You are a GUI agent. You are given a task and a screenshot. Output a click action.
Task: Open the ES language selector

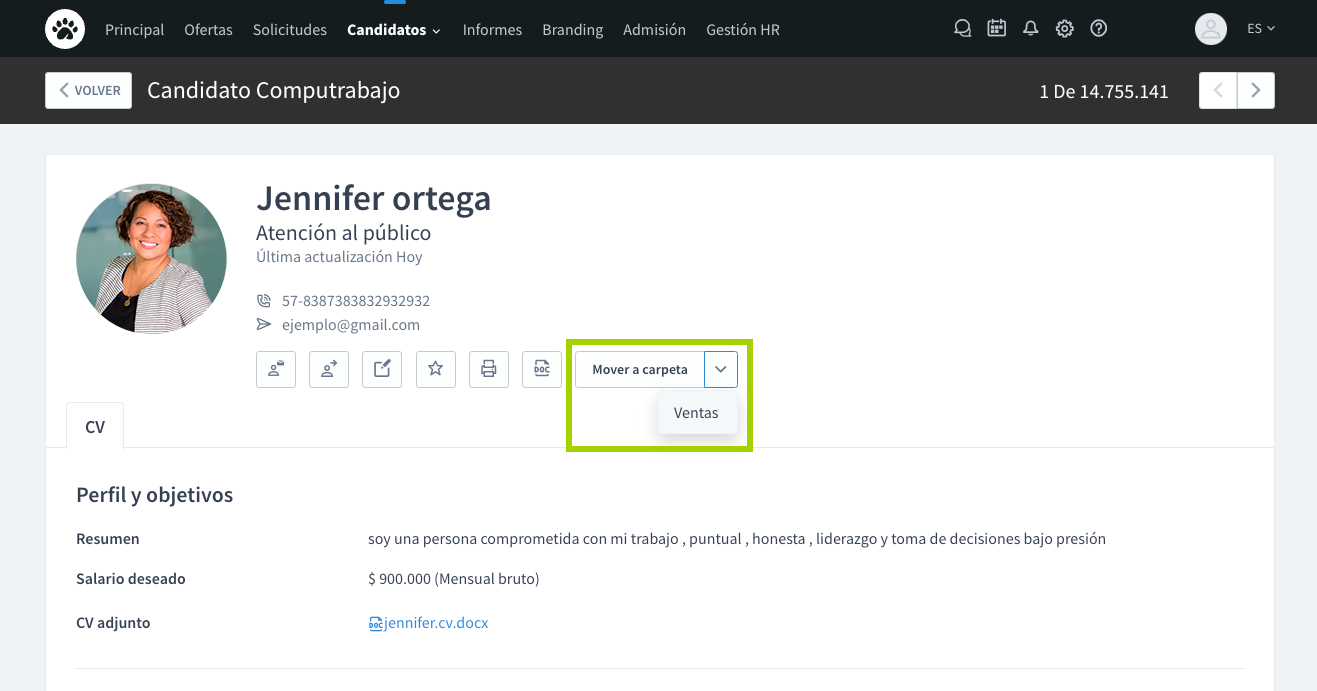tap(1260, 29)
